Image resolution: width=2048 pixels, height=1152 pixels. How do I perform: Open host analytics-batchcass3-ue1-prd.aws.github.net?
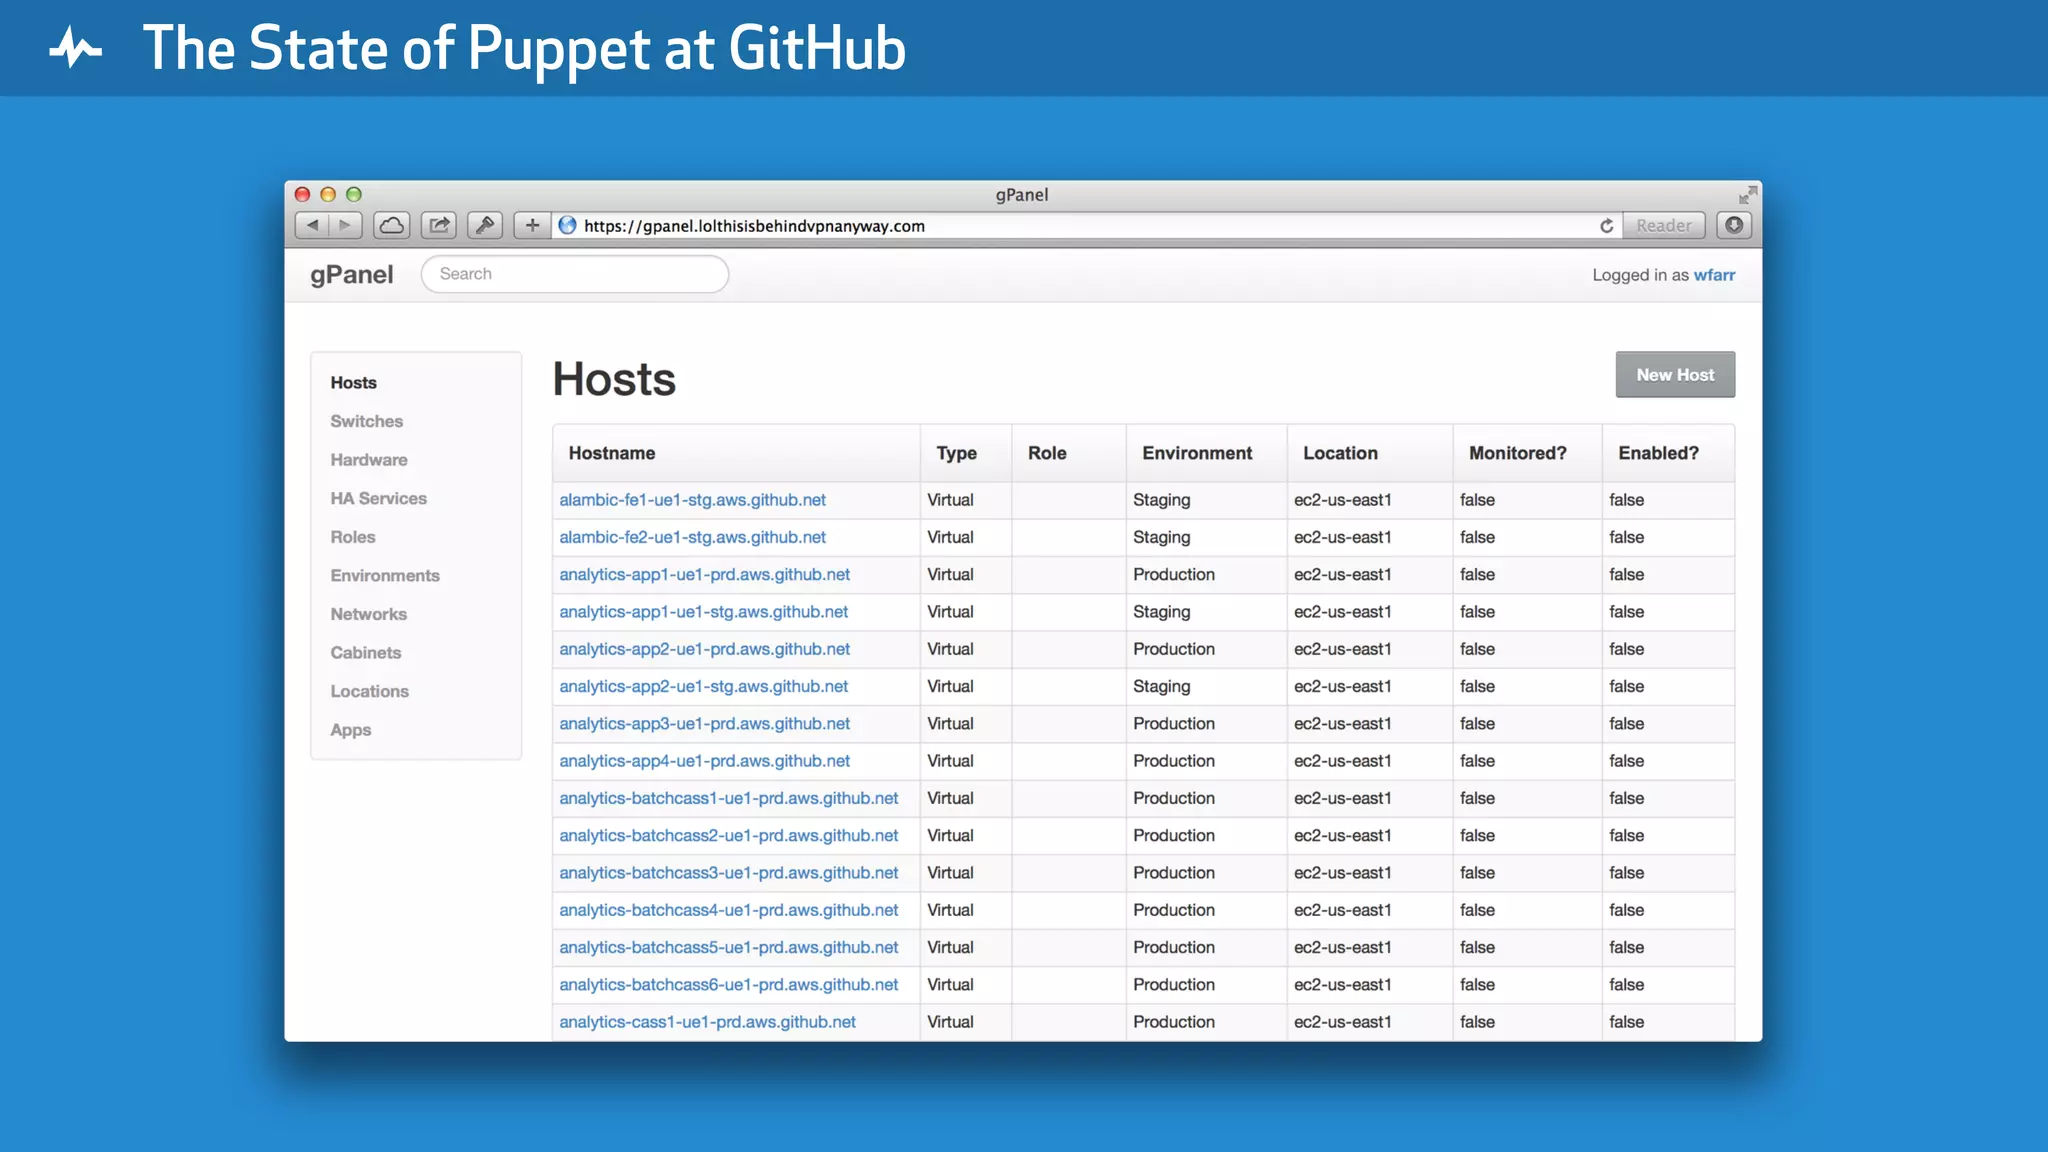point(728,873)
